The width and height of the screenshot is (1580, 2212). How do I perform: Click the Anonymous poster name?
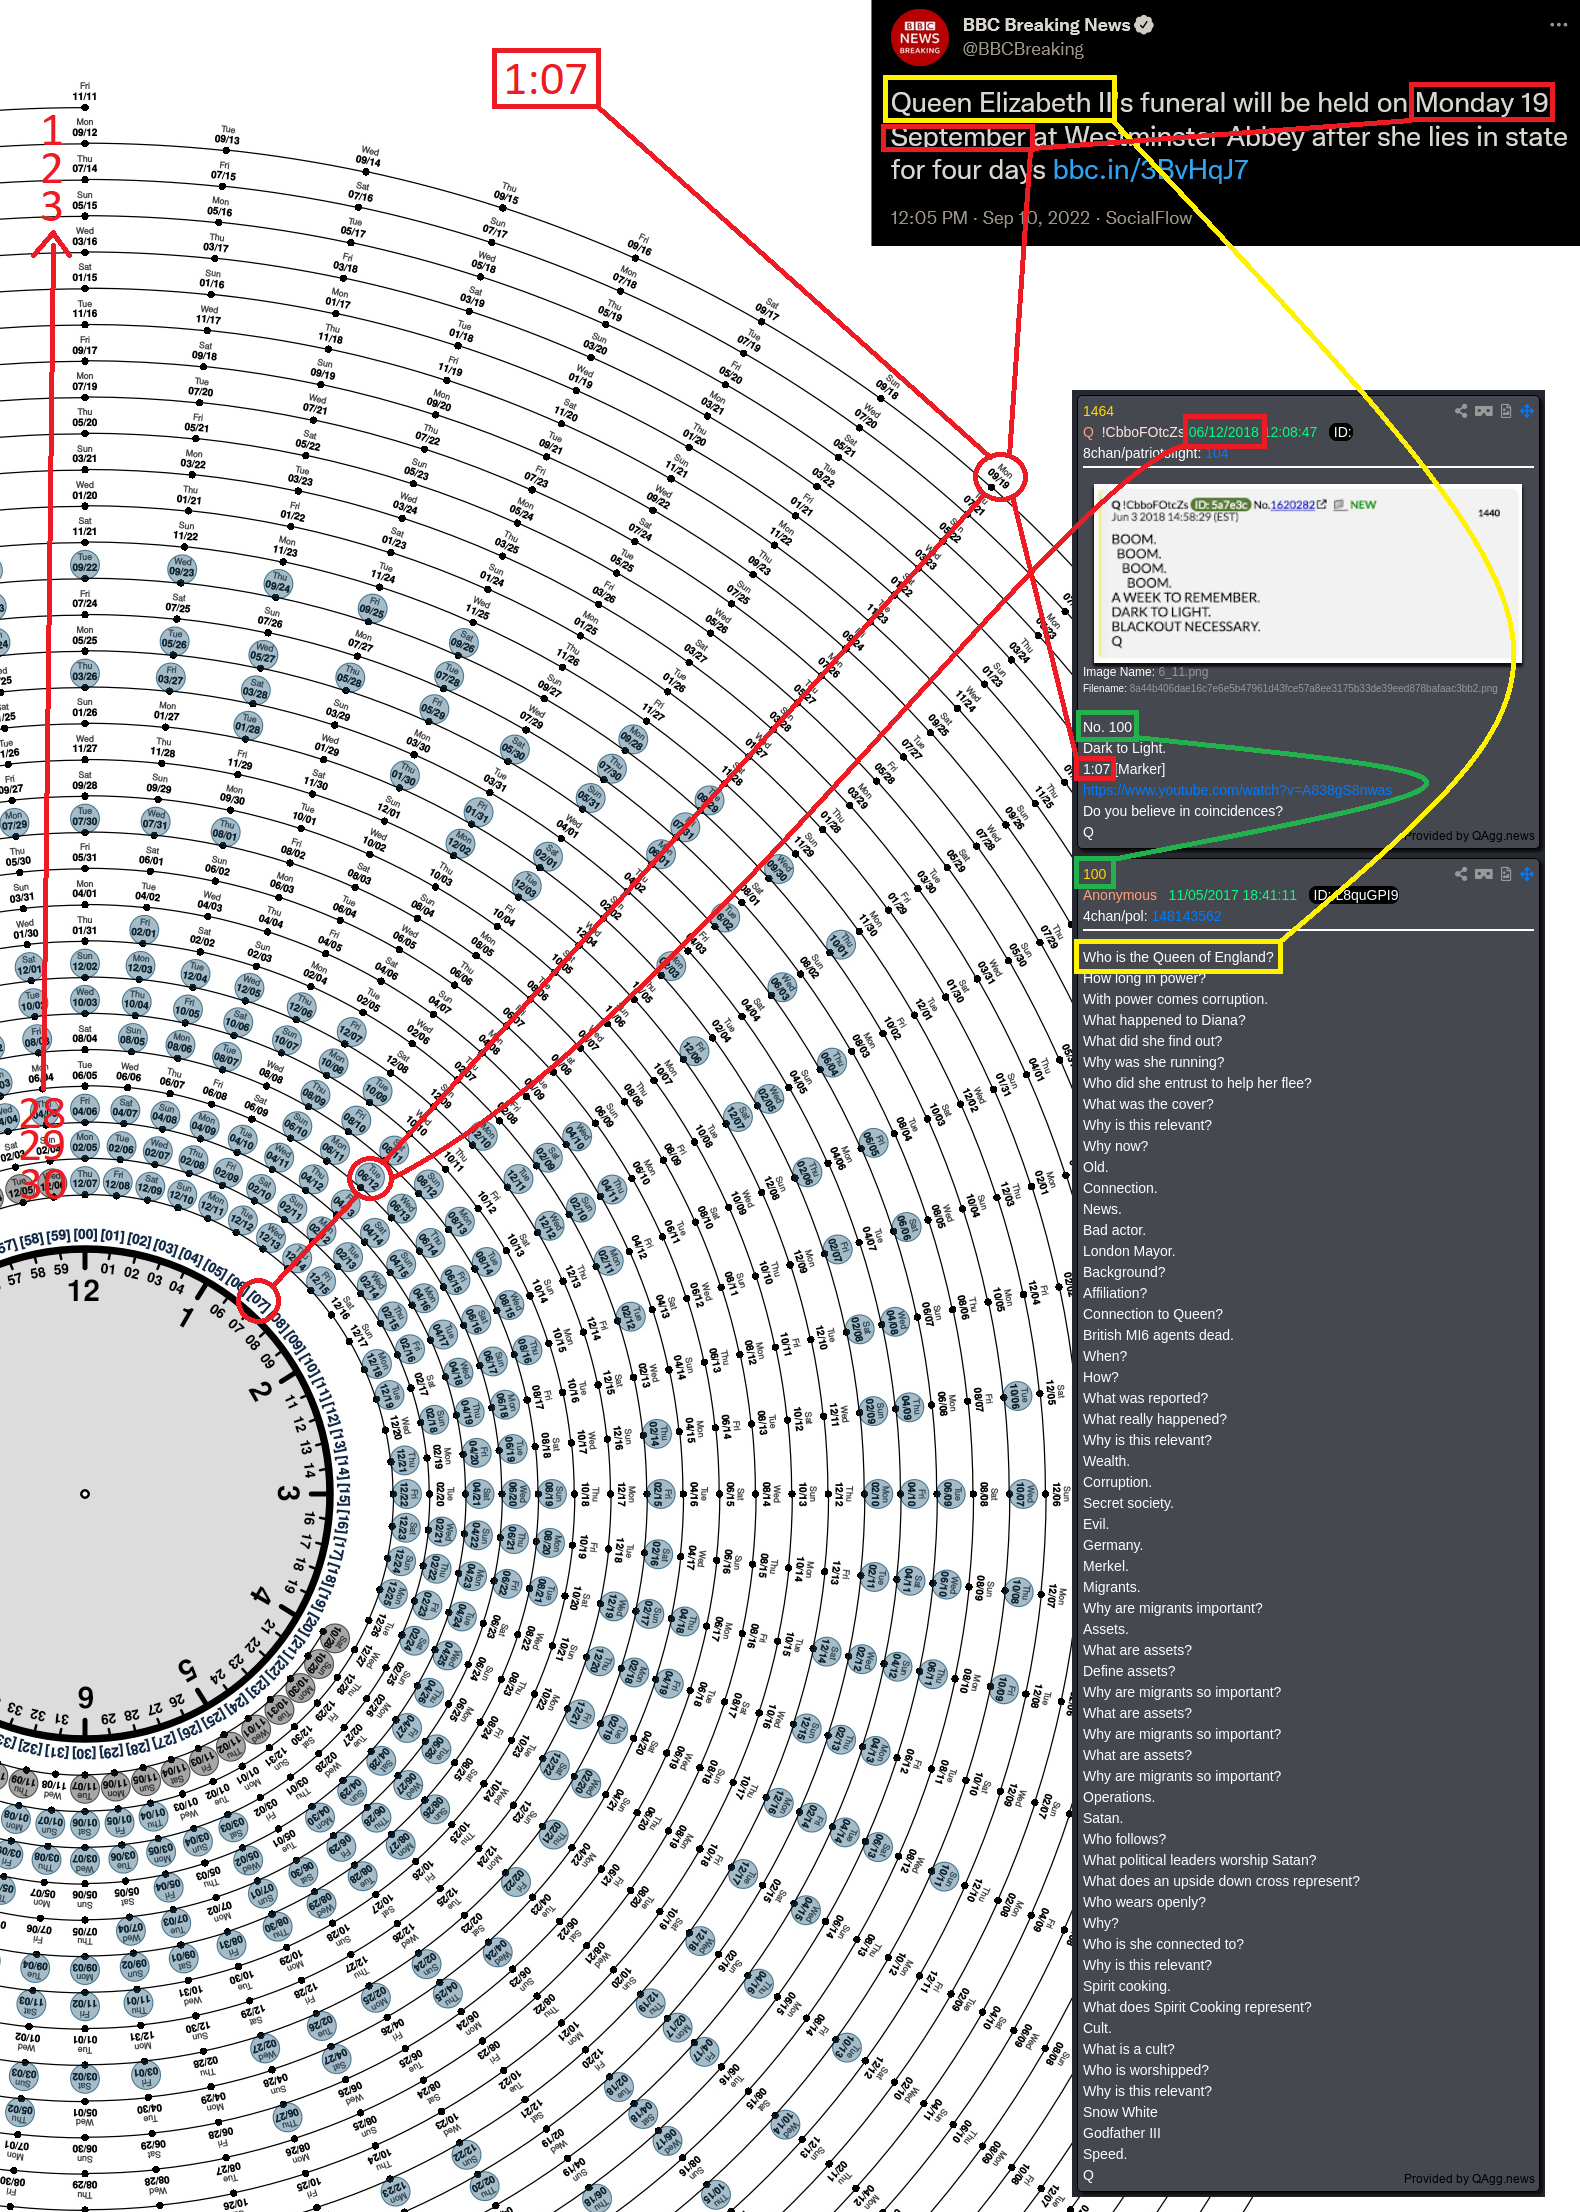click(1119, 895)
